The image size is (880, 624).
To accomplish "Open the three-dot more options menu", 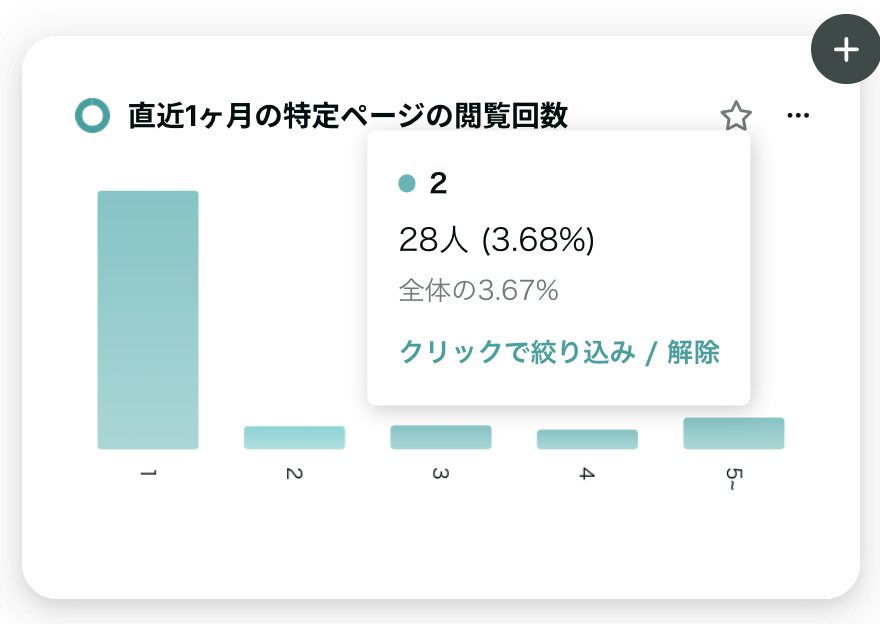I will pyautogui.click(x=798, y=116).
